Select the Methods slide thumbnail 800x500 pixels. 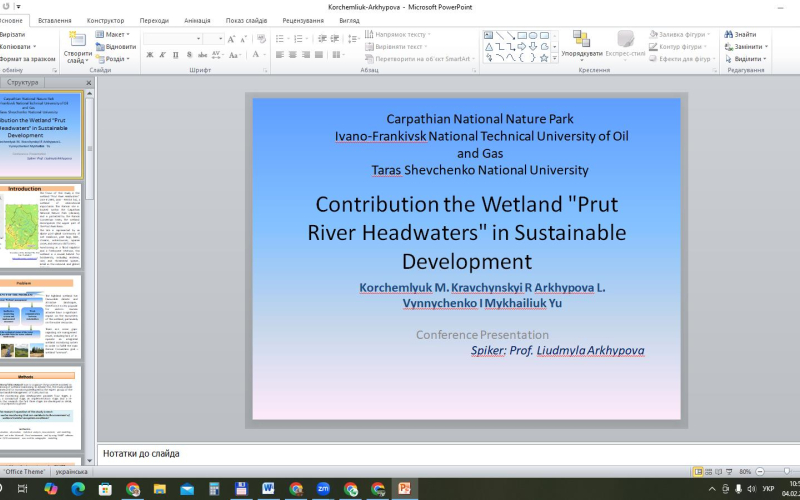click(40, 408)
